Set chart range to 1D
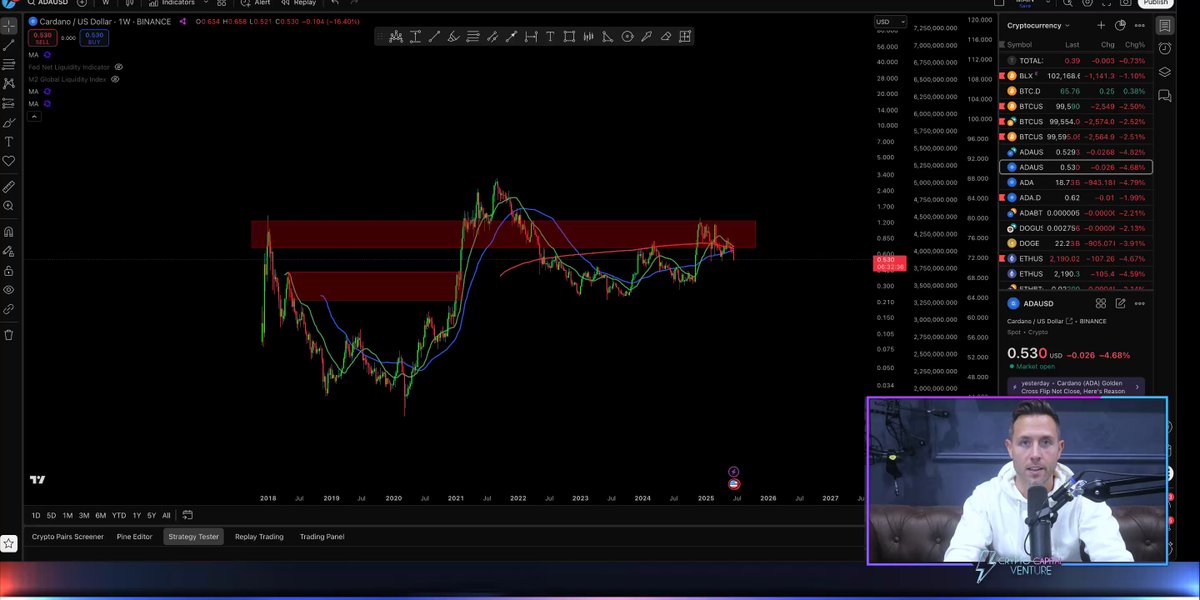This screenshot has width=1200, height=600. tap(36, 515)
